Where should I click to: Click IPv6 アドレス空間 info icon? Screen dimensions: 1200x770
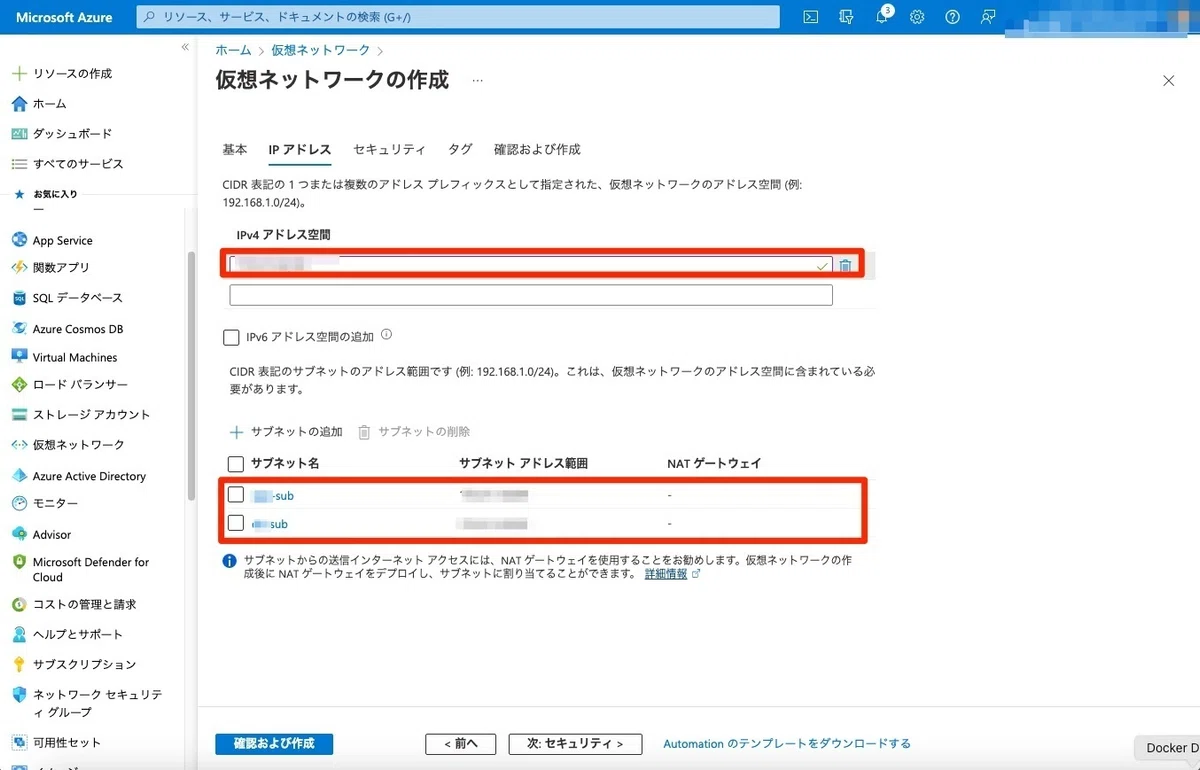coord(386,336)
